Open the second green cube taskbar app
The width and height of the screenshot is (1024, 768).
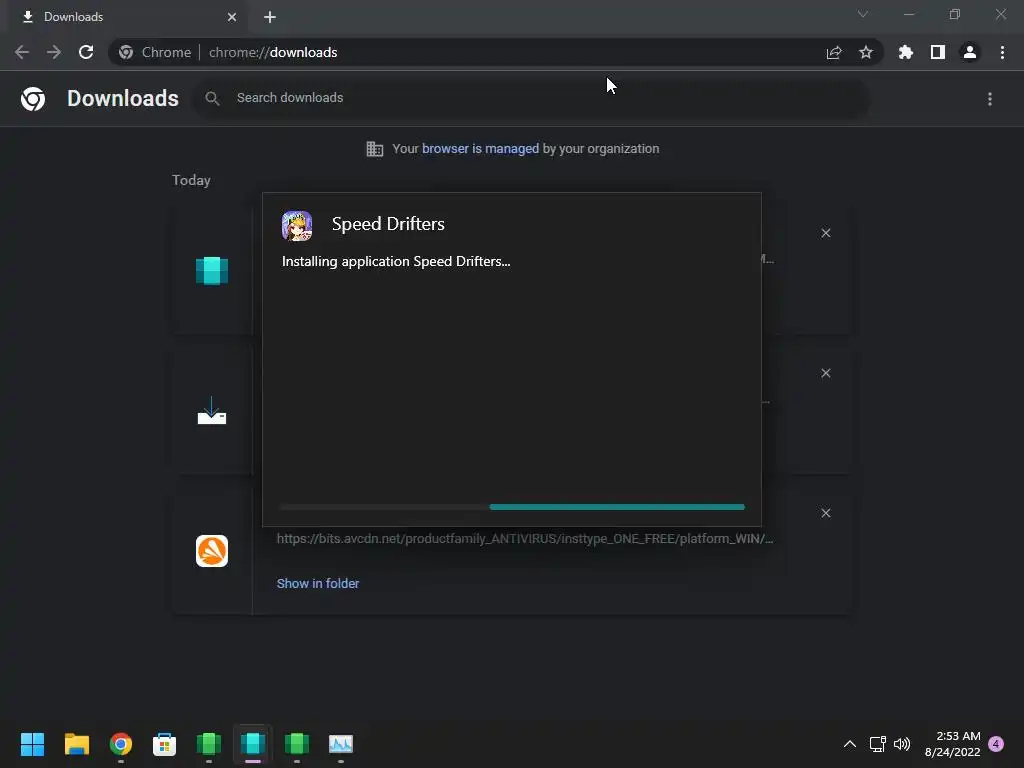(296, 744)
